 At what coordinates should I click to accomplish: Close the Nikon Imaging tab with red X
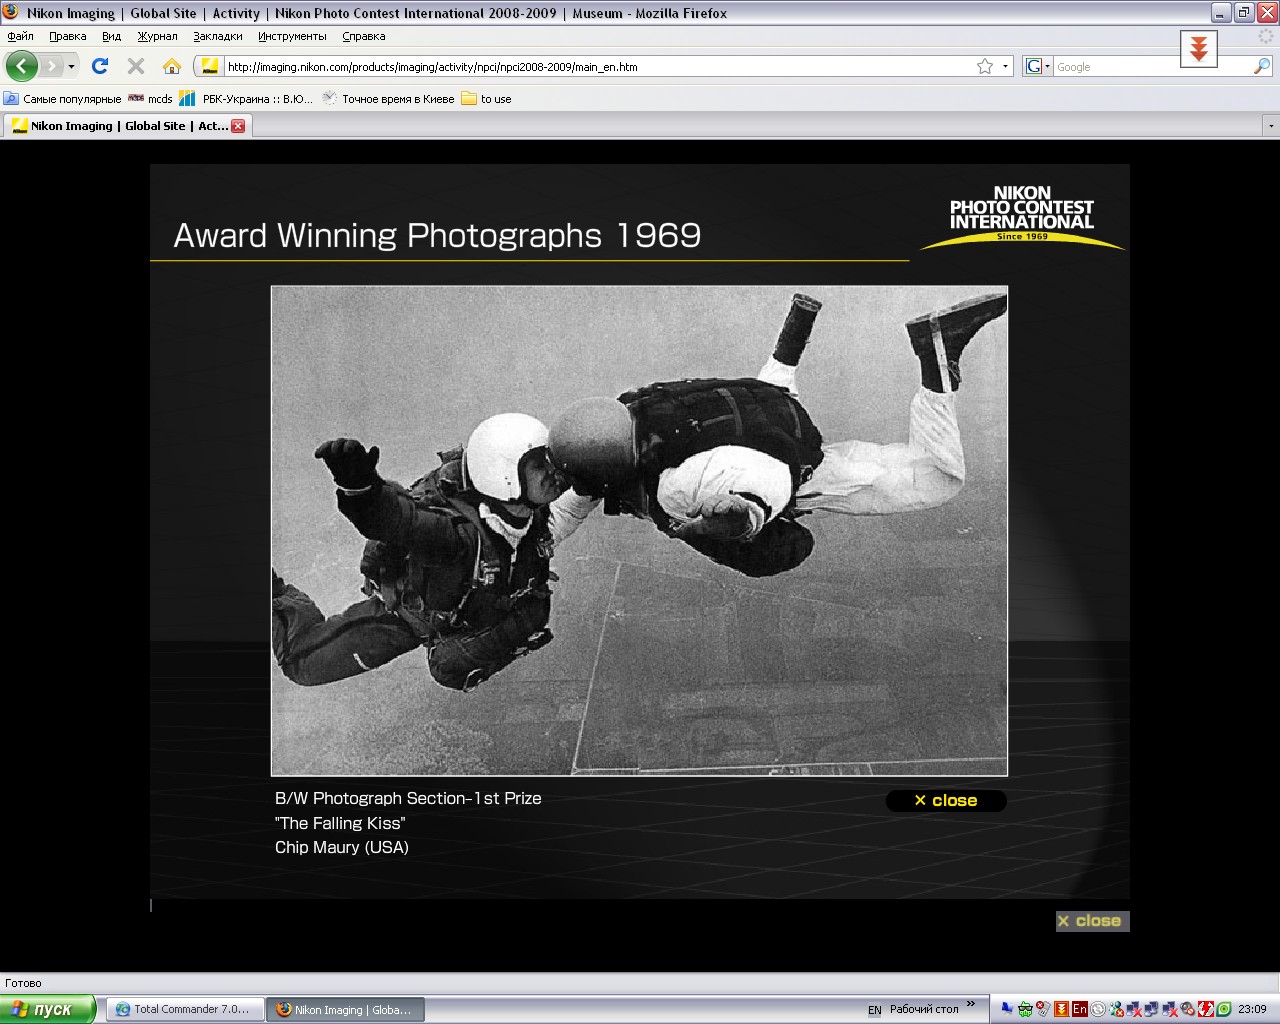pyautogui.click(x=238, y=126)
